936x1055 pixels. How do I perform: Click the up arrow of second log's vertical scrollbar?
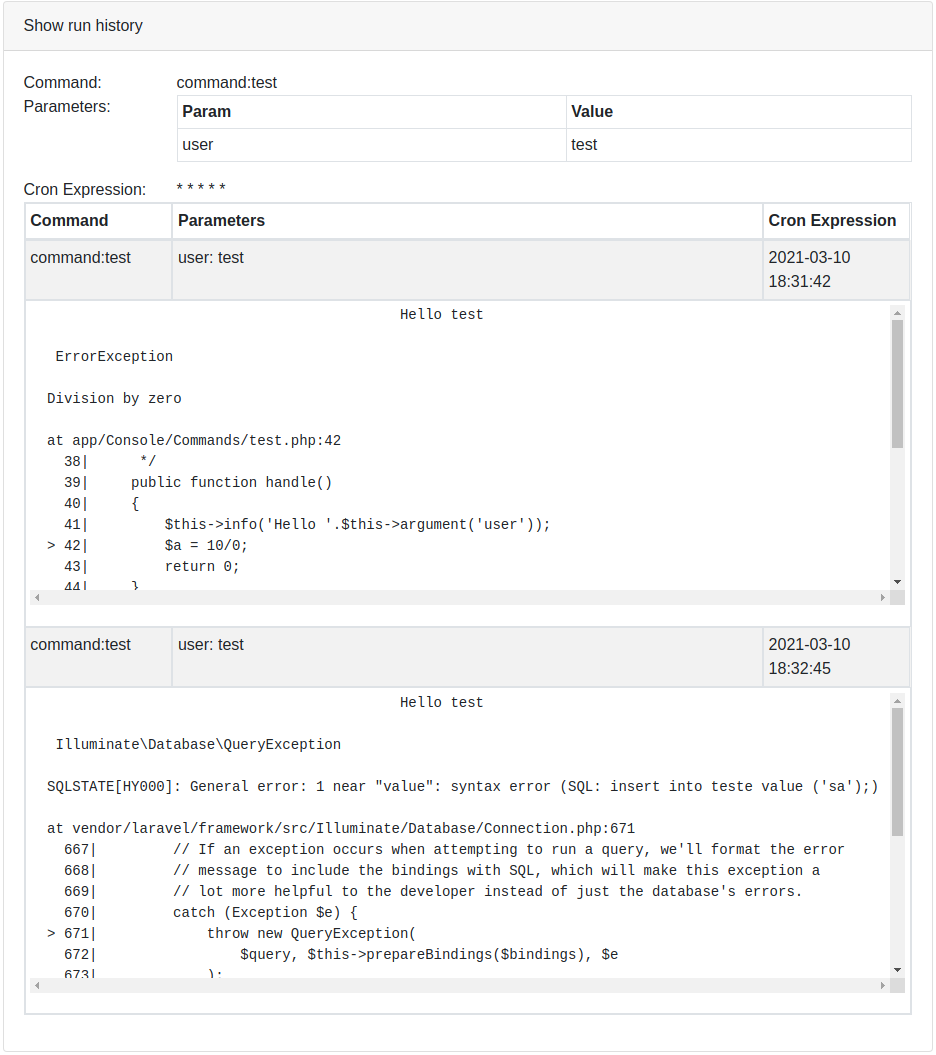(897, 701)
